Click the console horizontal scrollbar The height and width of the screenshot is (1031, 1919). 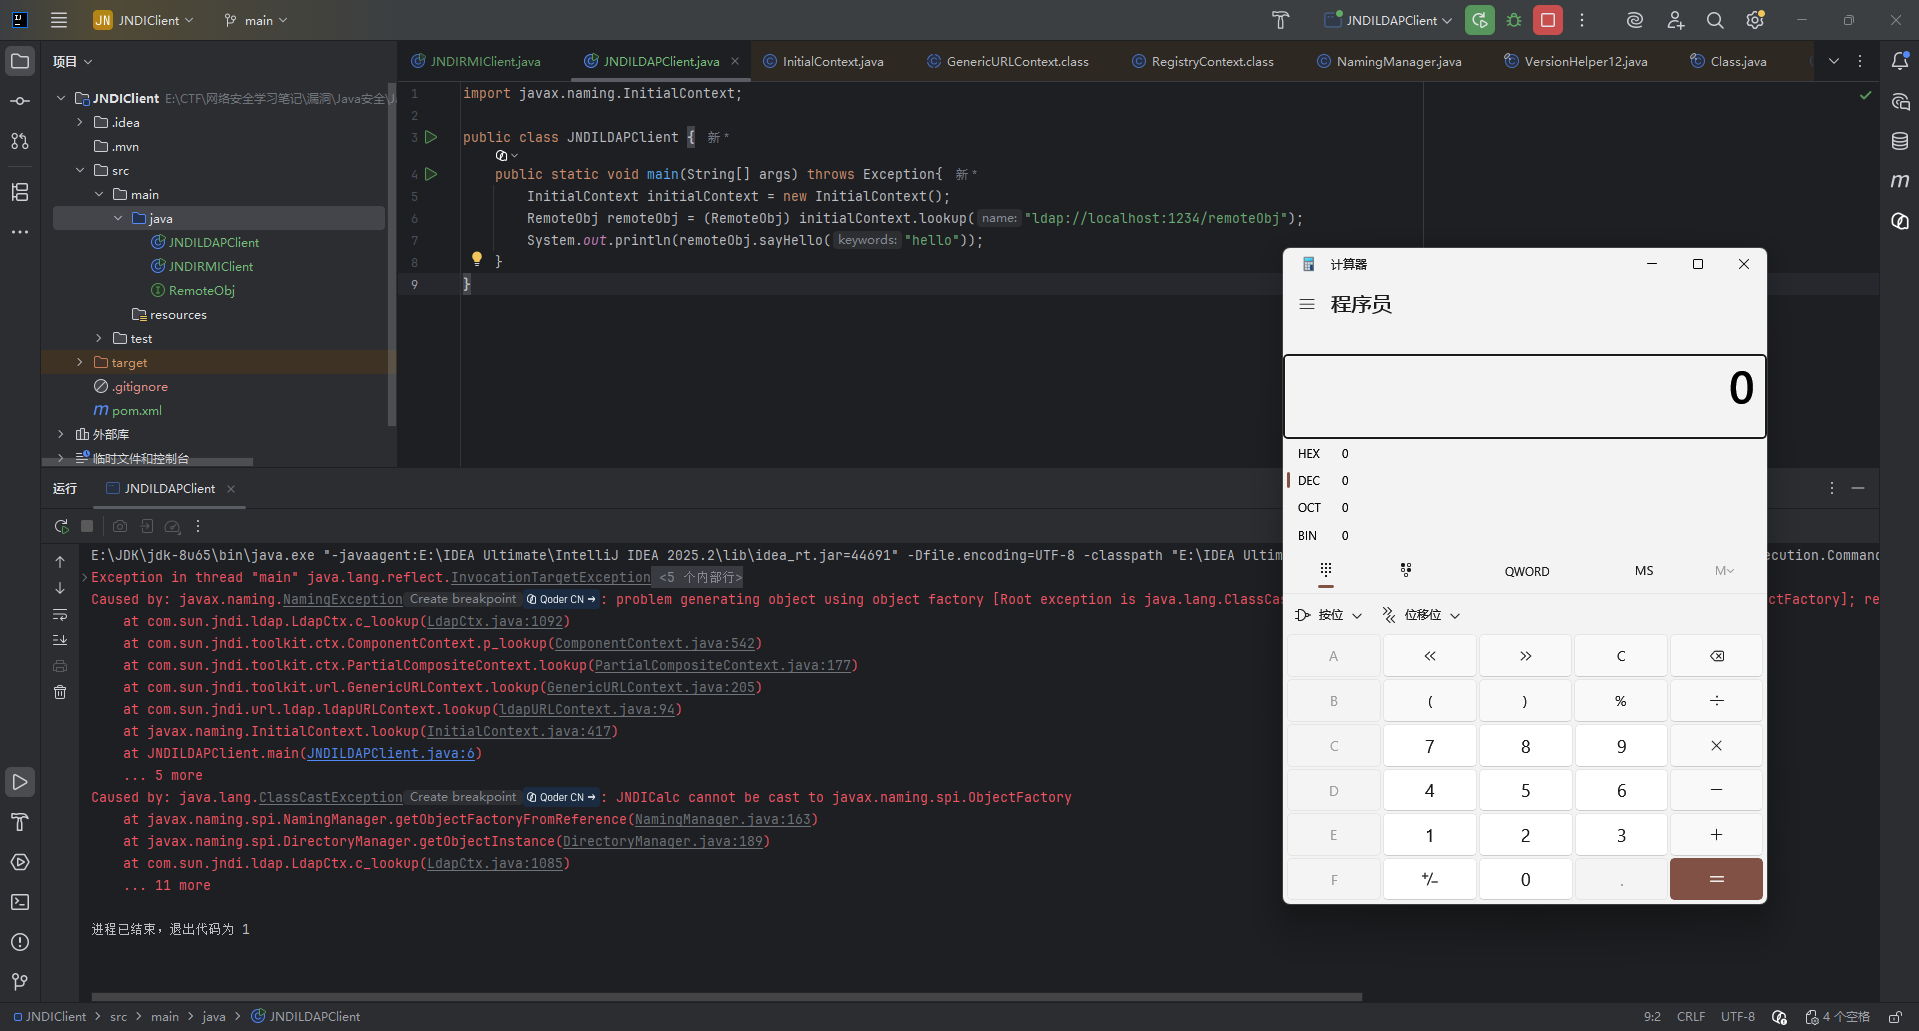(x=727, y=997)
